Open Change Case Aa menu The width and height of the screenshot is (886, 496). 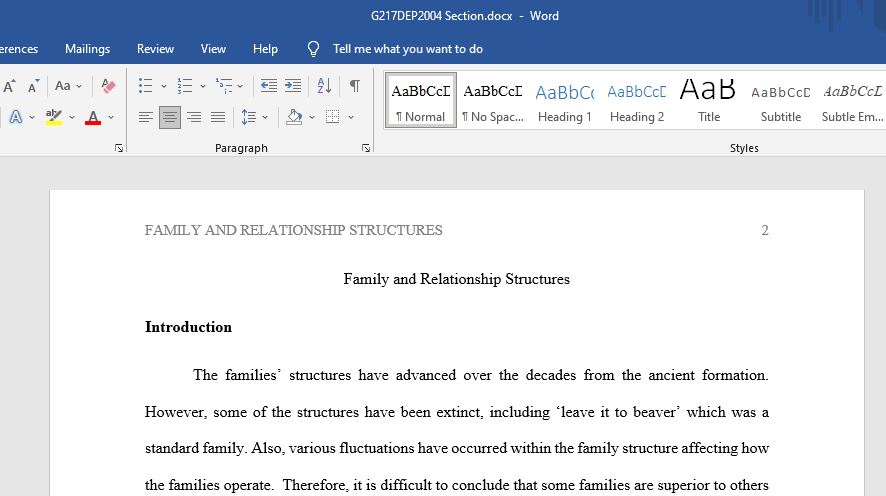tap(68, 86)
